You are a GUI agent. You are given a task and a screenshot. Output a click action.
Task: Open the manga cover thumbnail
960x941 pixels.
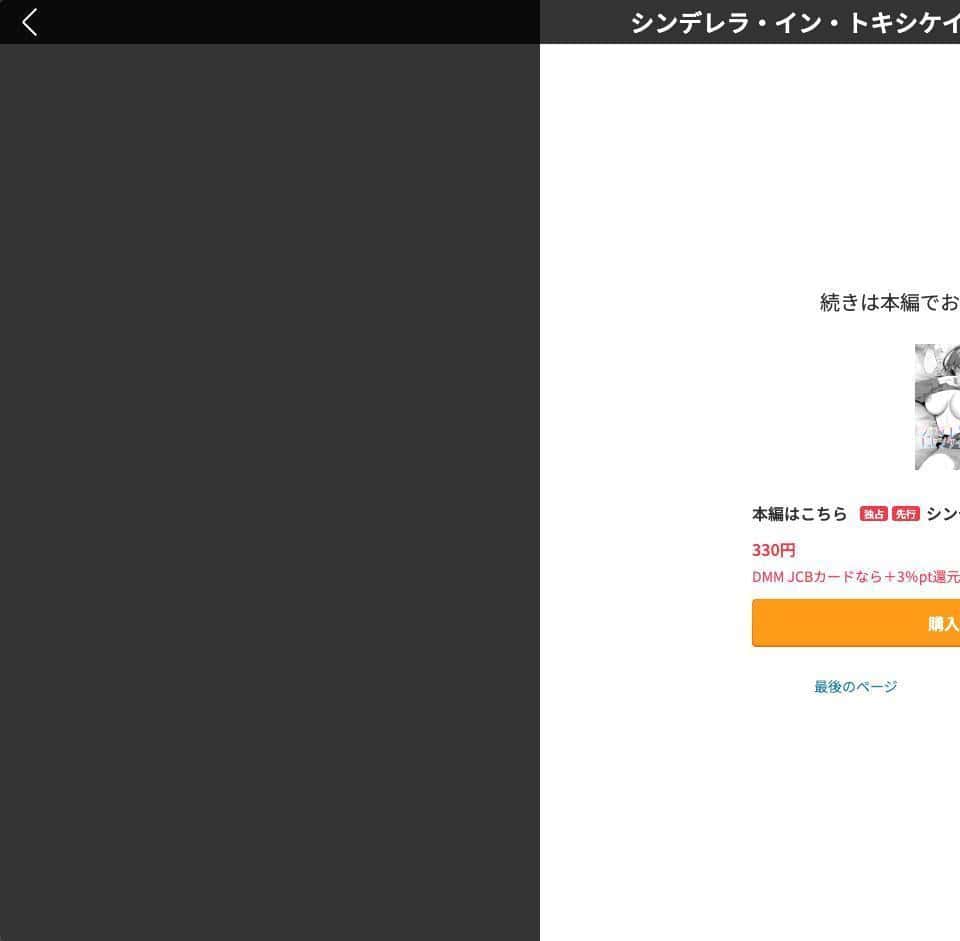tap(937, 407)
